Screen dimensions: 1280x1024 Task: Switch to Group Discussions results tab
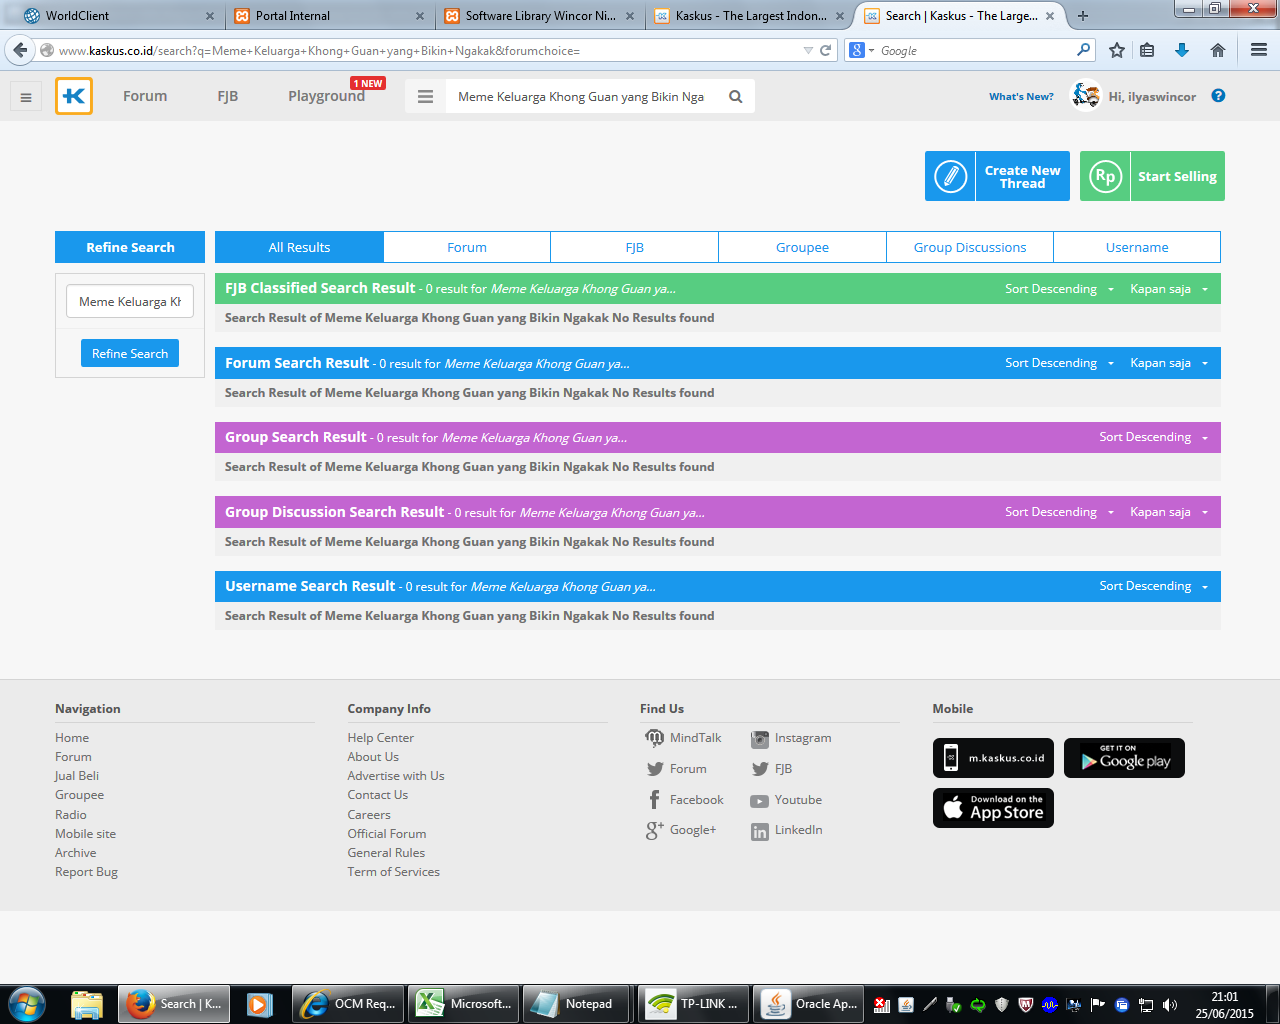coord(970,247)
